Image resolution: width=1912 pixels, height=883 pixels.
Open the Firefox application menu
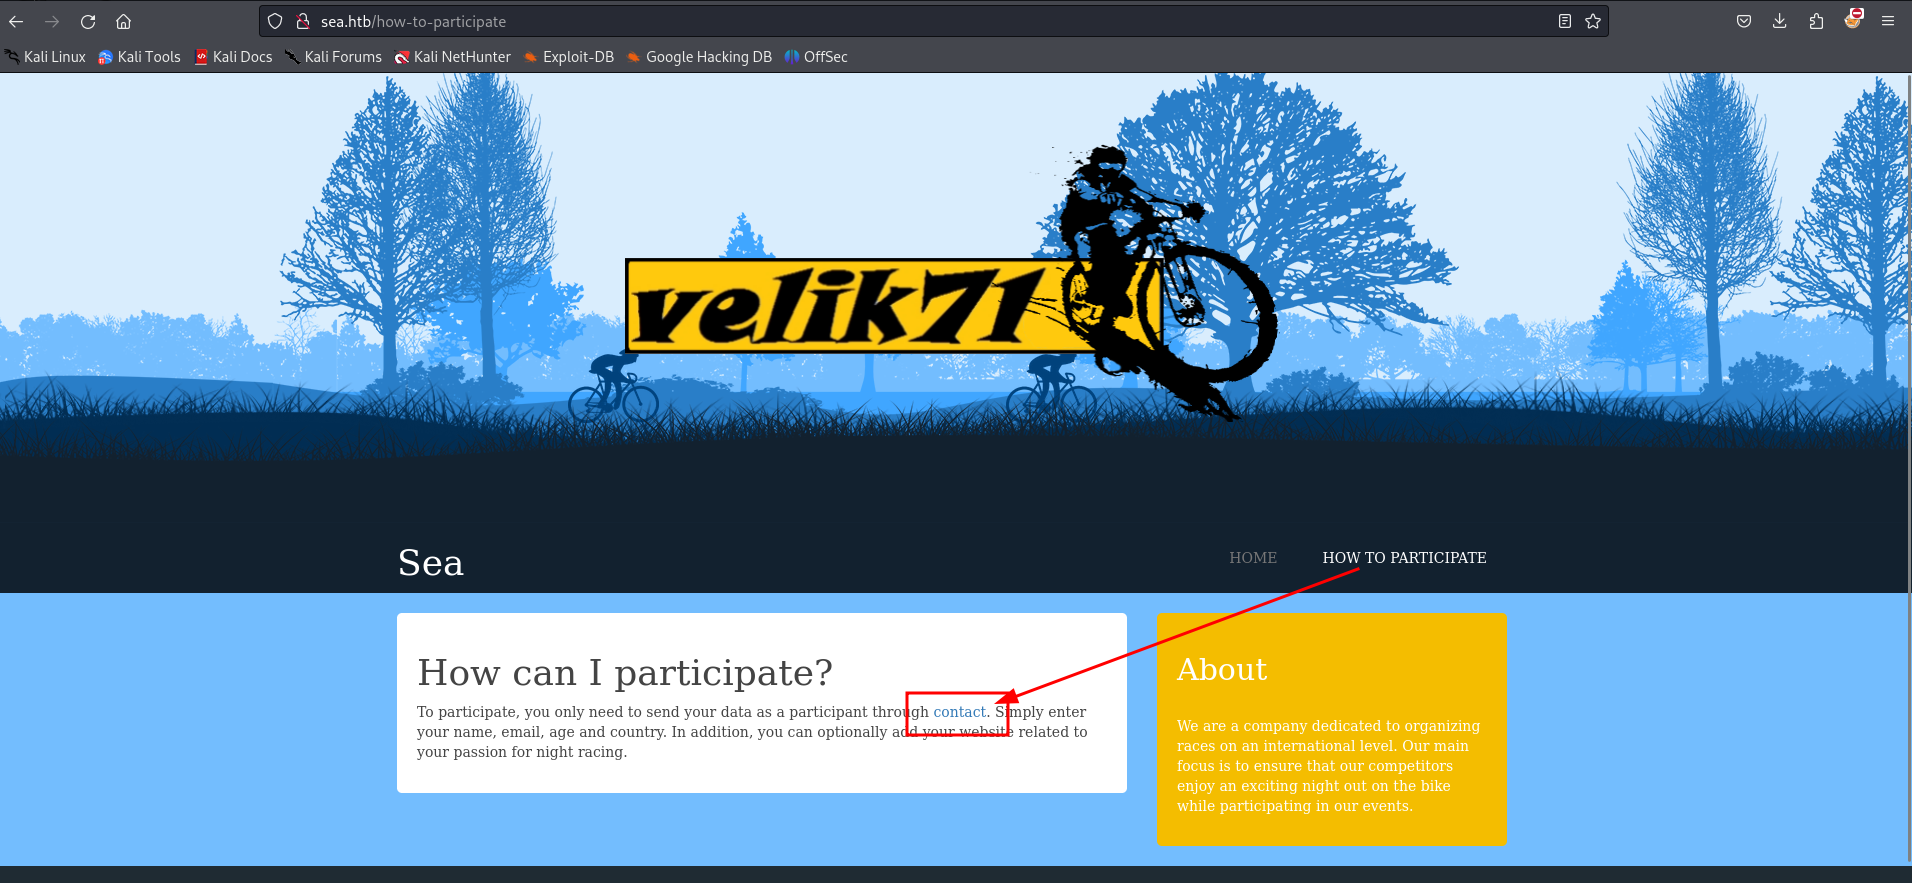[1888, 21]
